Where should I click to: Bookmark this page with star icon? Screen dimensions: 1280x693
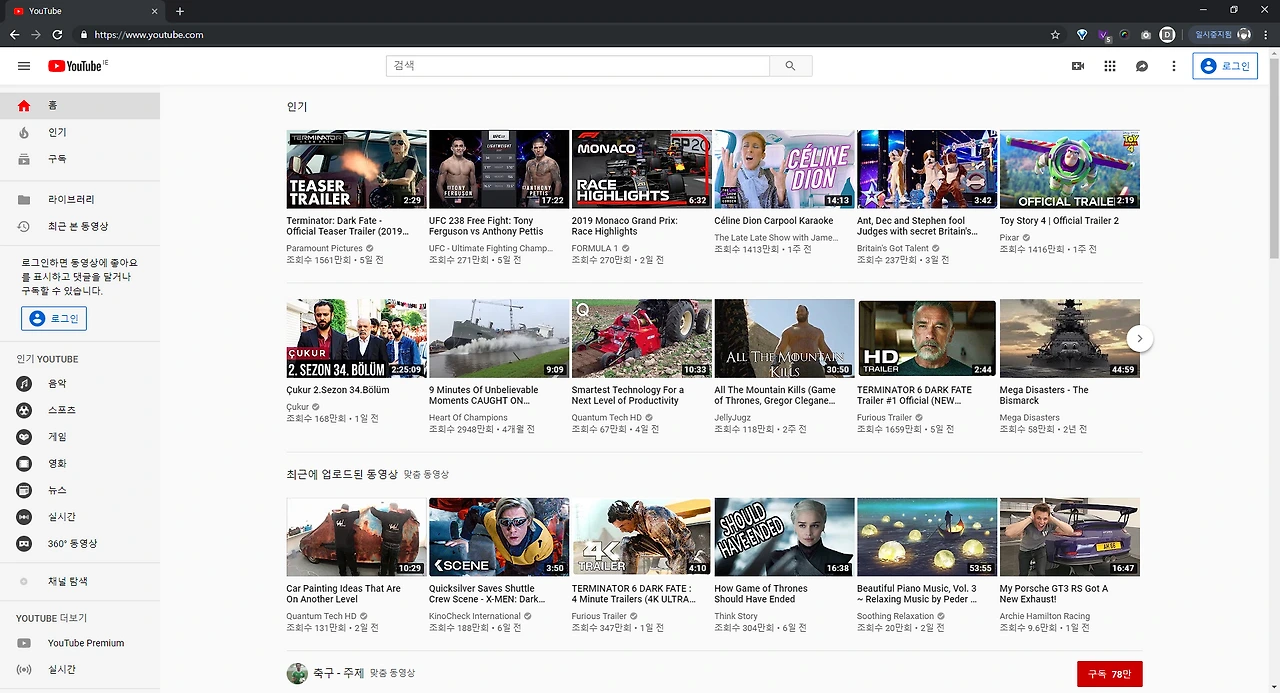(x=1055, y=34)
